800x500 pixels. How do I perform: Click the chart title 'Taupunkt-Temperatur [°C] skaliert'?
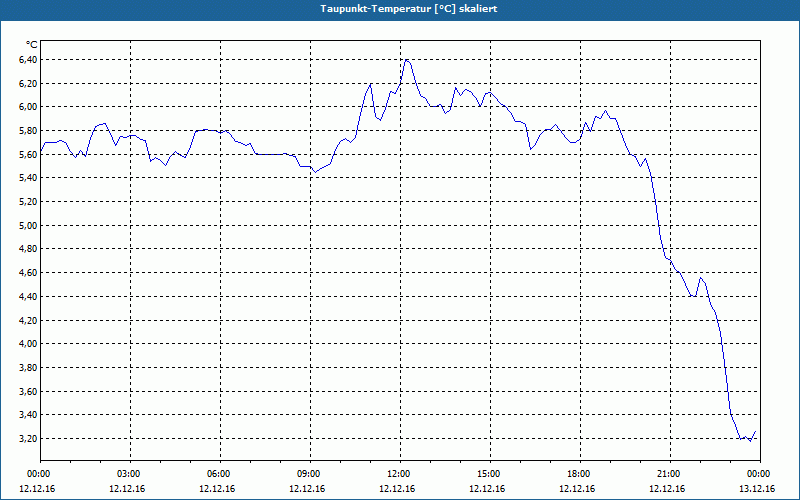pos(409,9)
